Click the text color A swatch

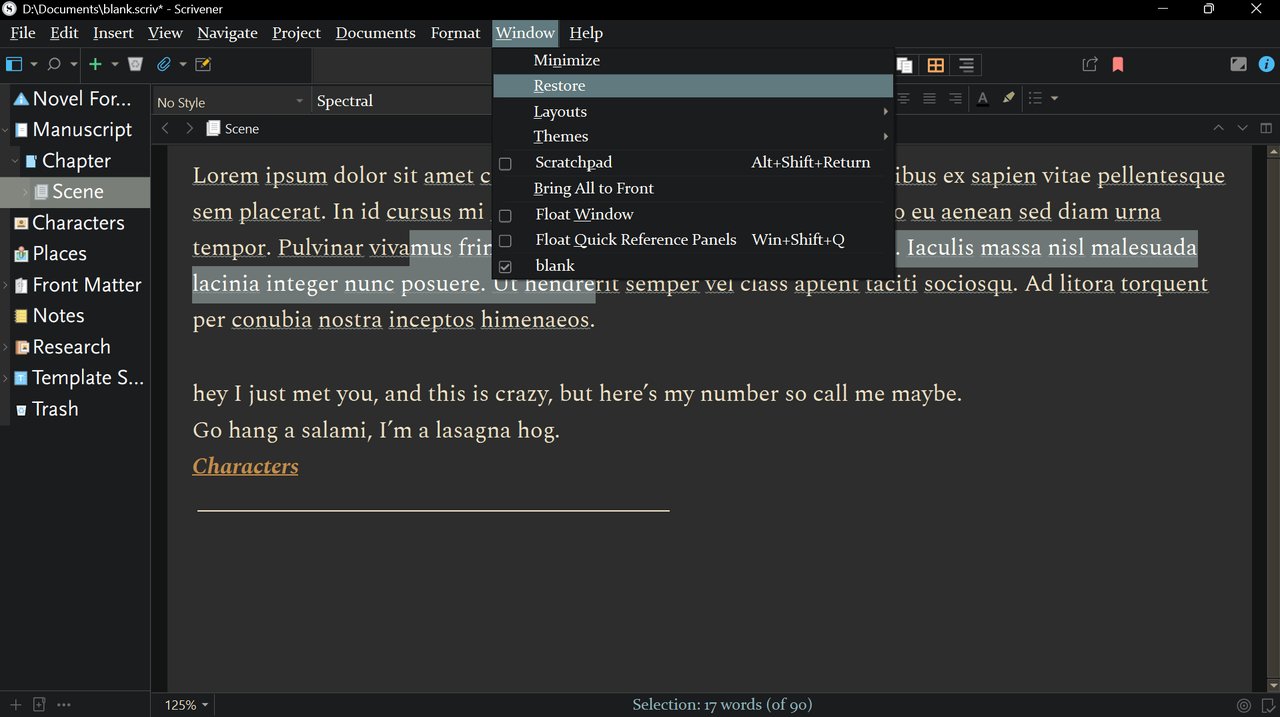[982, 98]
